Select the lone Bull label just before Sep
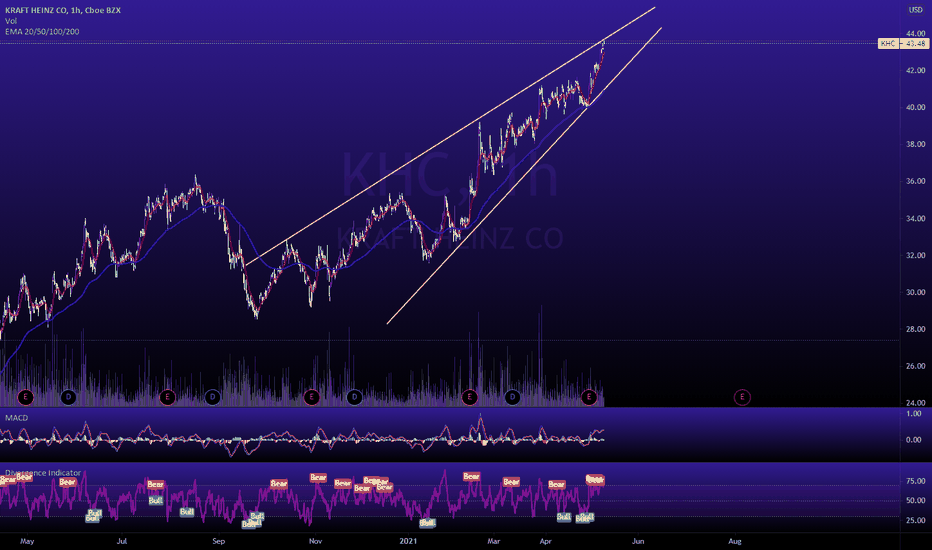Image resolution: width=932 pixels, height=550 pixels. [187, 512]
